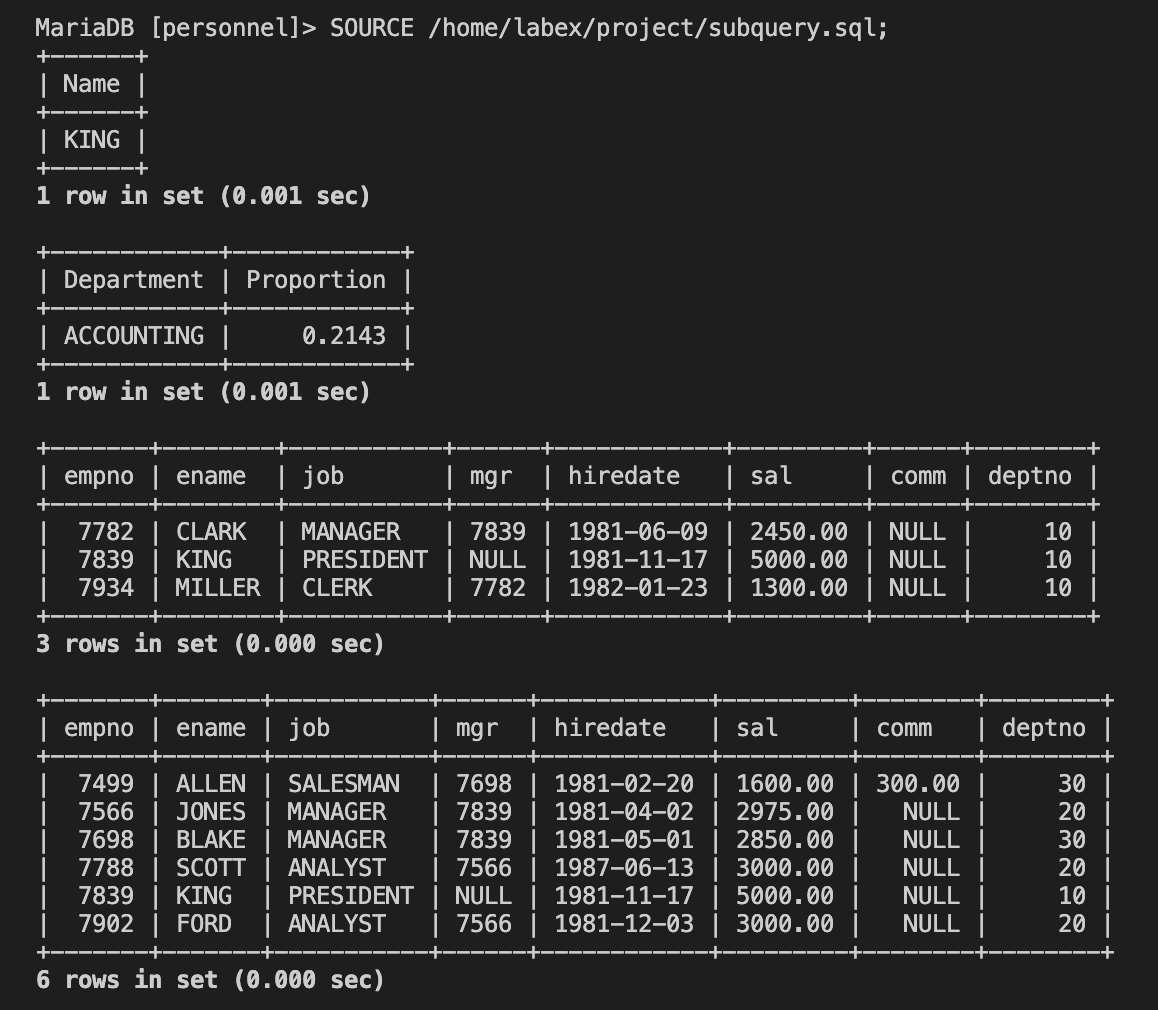Select the CLERK job cell

(x=337, y=588)
